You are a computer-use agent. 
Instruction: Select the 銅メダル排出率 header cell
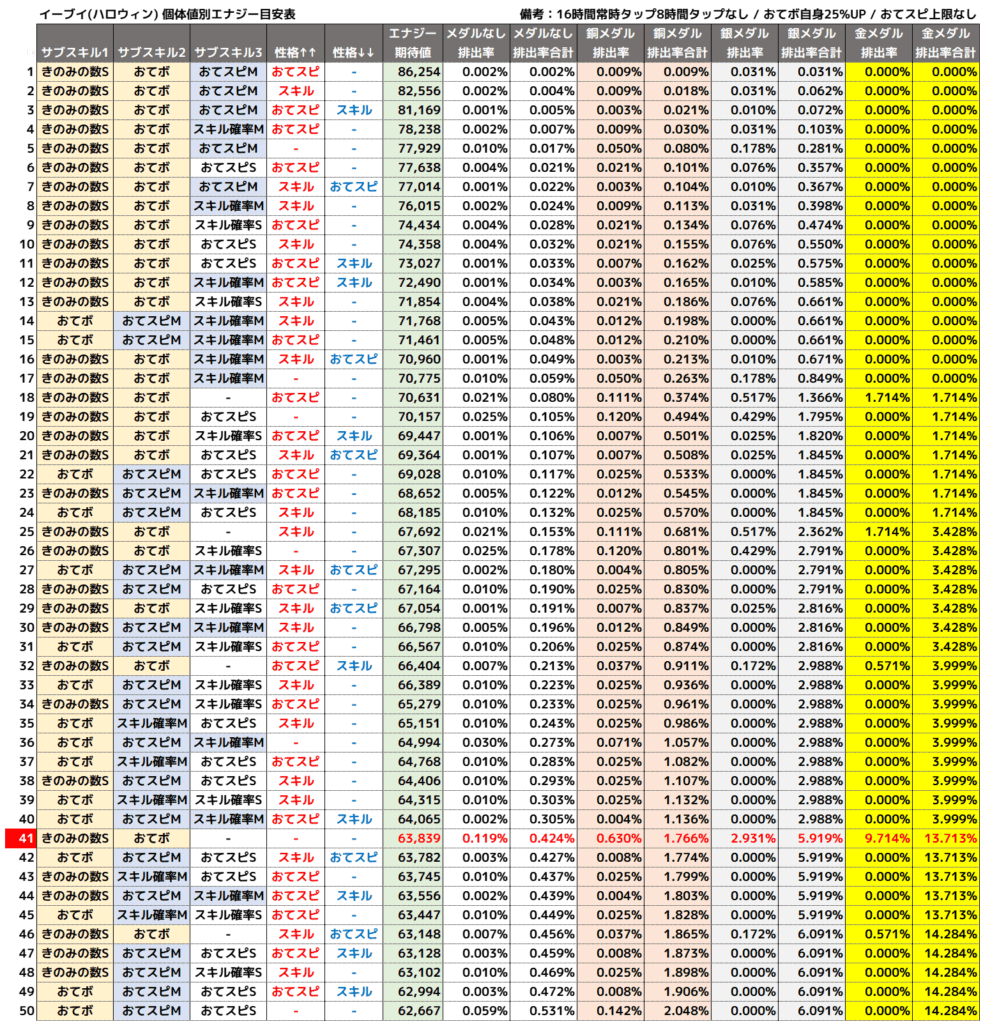click(609, 43)
